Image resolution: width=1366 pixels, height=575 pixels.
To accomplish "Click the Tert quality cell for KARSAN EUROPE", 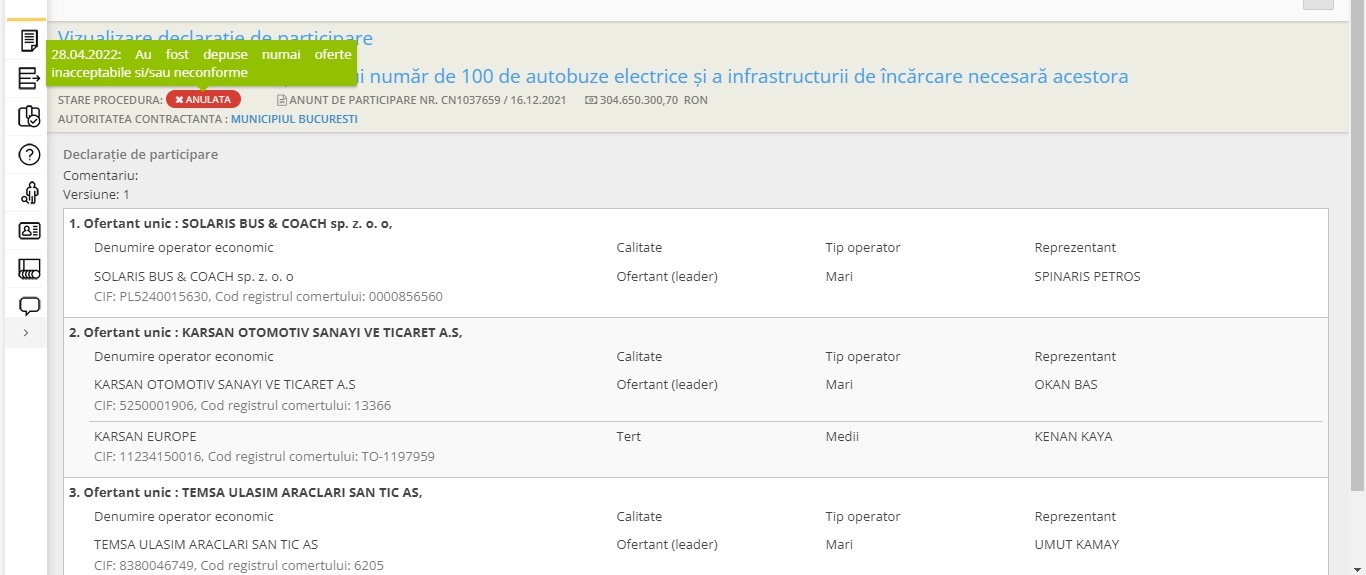I will click(629, 436).
